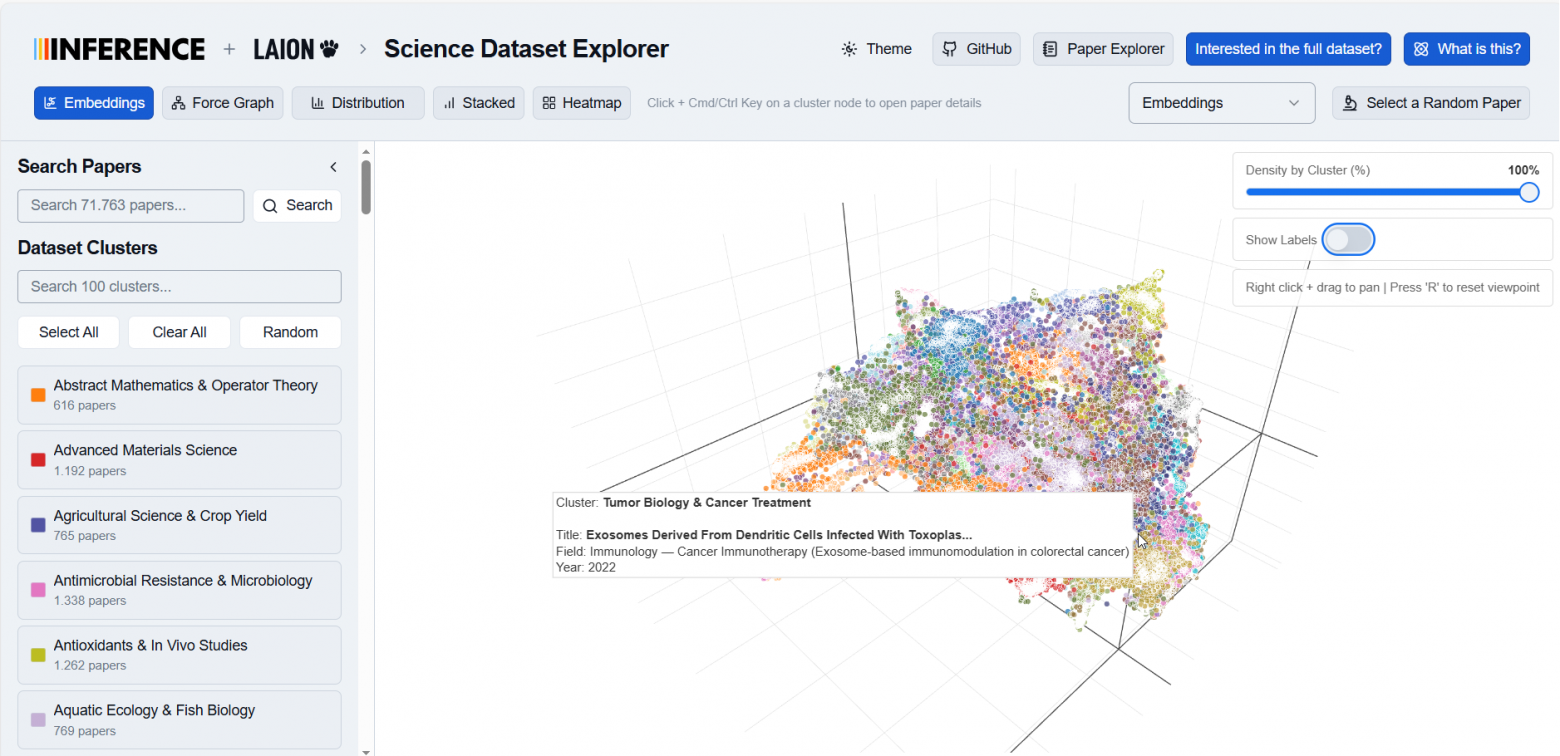This screenshot has height=756, width=1560.
Task: Toggle the Show Labels switch
Action: tap(1347, 240)
